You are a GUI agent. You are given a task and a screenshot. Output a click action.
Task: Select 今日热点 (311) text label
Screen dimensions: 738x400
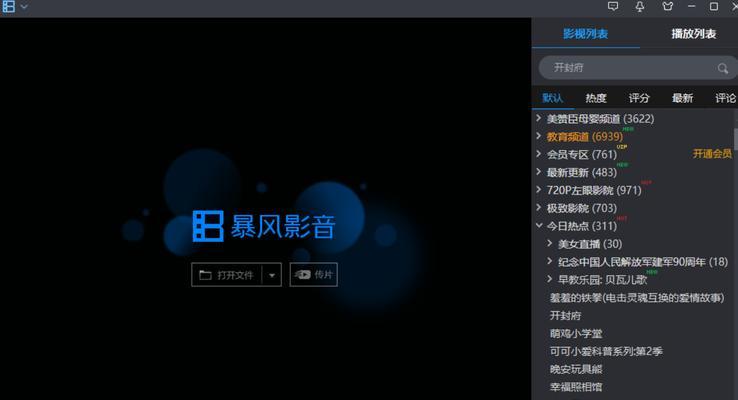[582, 226]
